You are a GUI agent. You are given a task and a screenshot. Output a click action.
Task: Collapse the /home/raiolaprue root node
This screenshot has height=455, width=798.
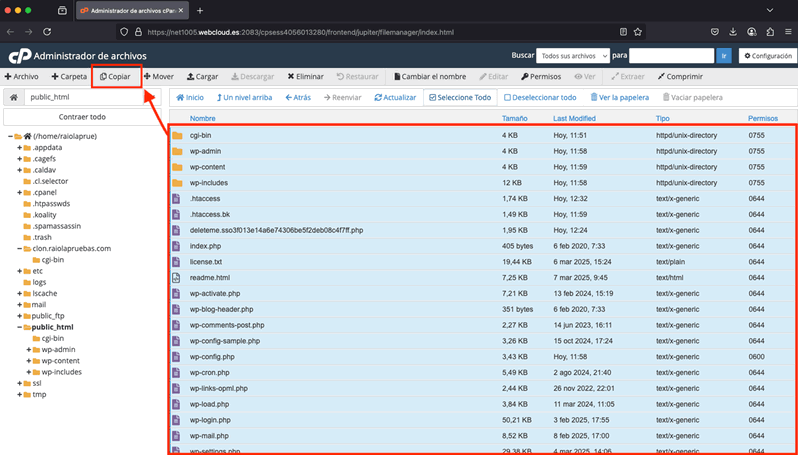(x=10, y=136)
